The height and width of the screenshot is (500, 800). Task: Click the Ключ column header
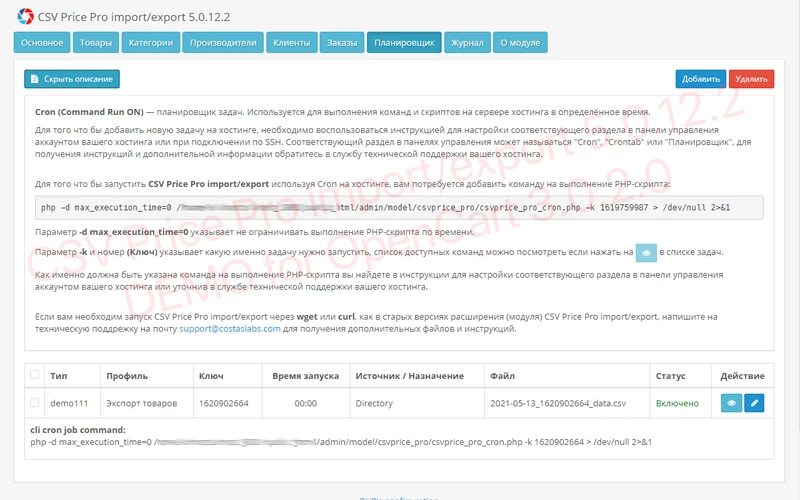point(211,376)
